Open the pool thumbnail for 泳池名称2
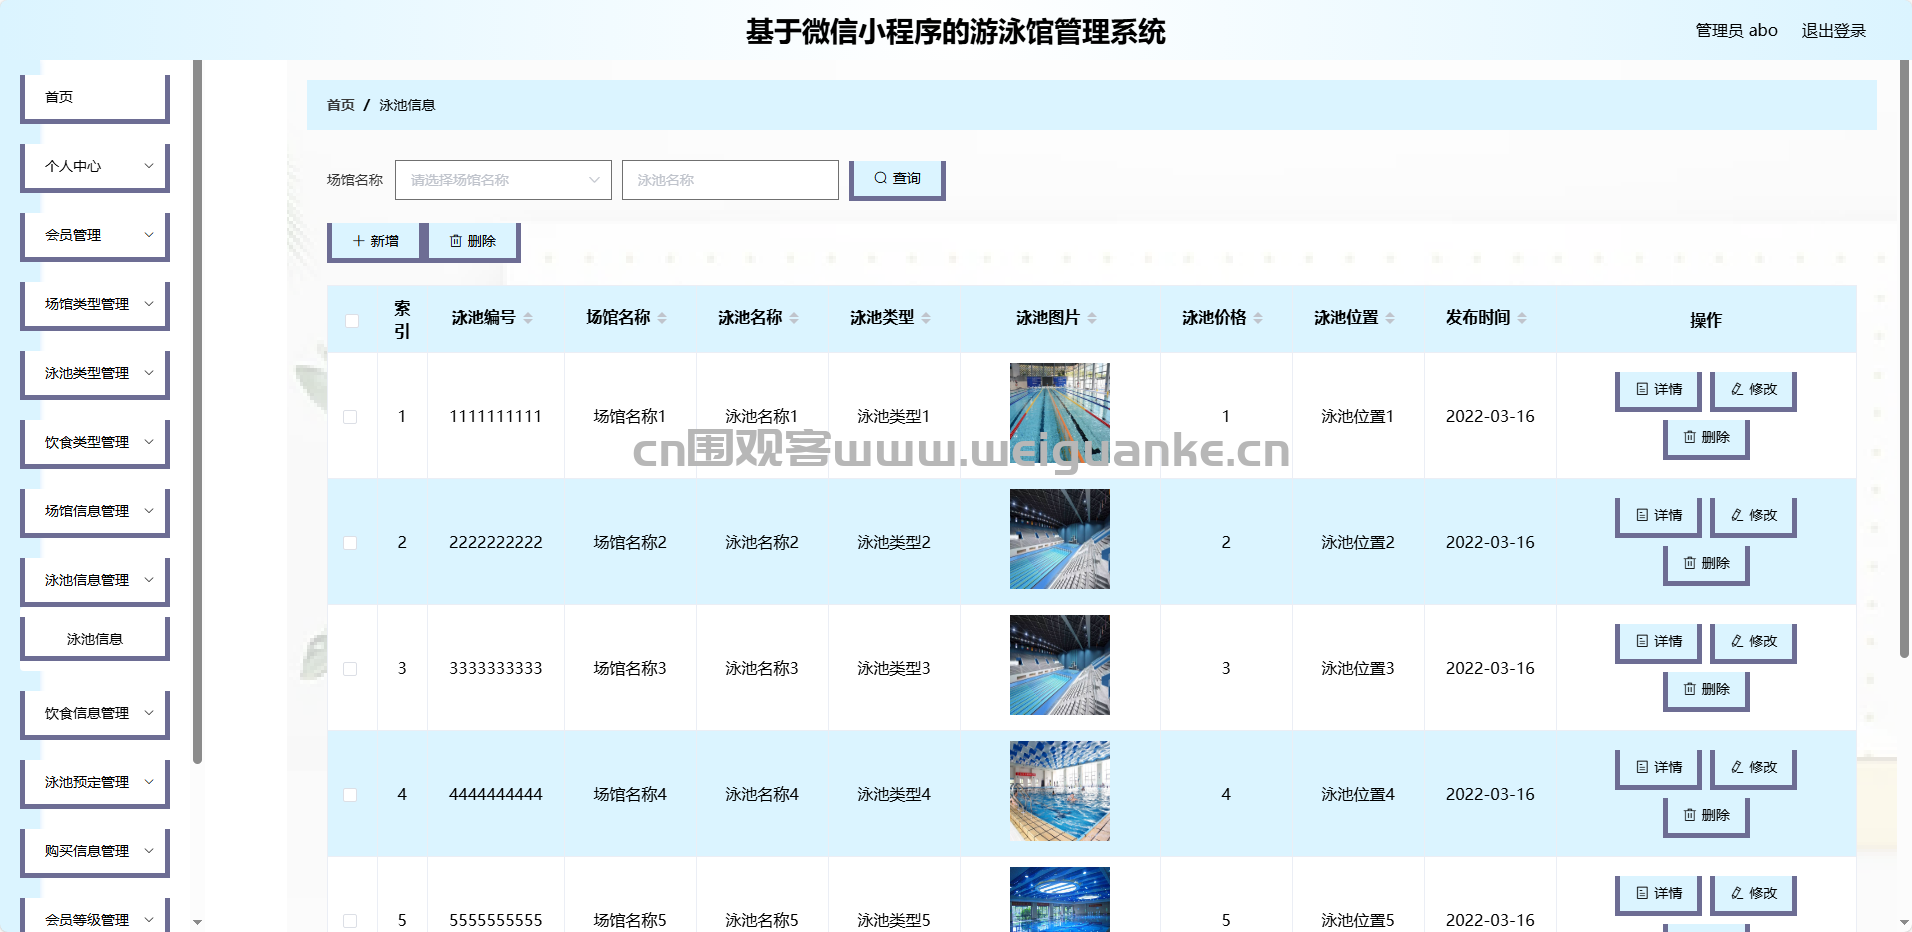 point(1060,539)
